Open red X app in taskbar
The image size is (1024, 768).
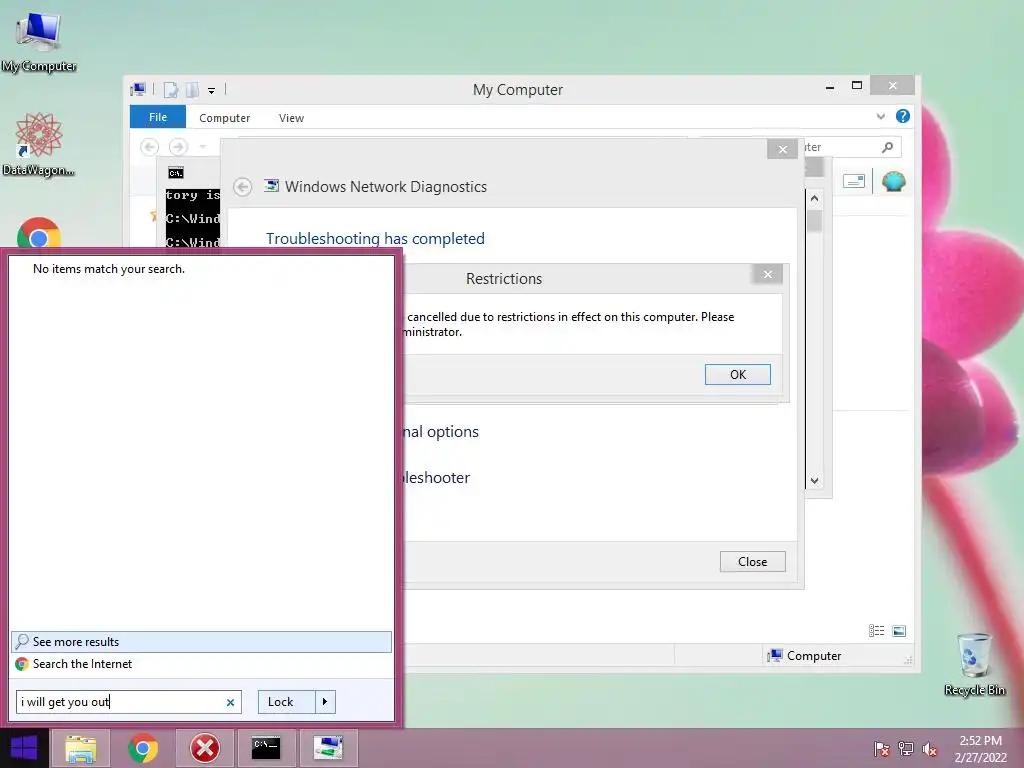pyautogui.click(x=205, y=748)
